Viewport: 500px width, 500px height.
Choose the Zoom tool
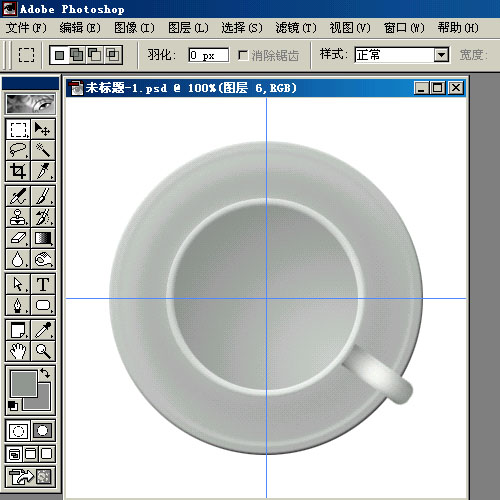[x=43, y=351]
